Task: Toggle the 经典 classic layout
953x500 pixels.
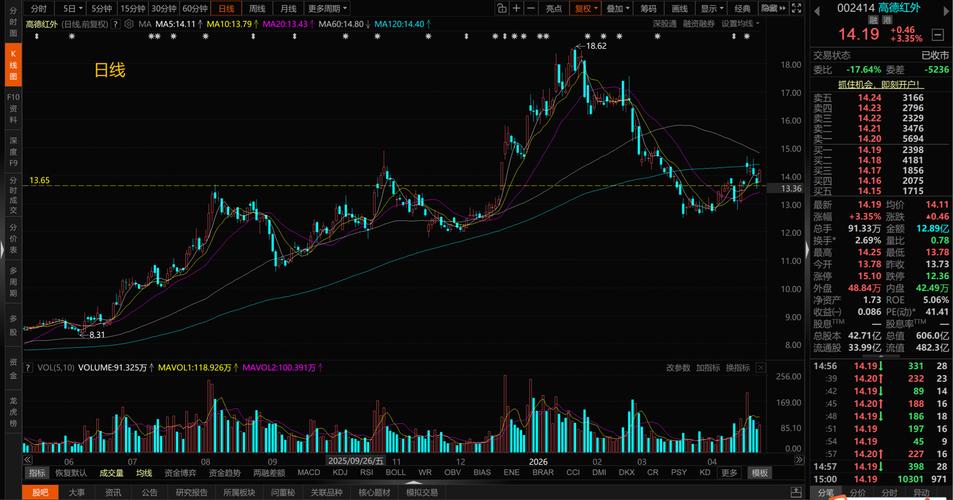Action: tap(743, 9)
